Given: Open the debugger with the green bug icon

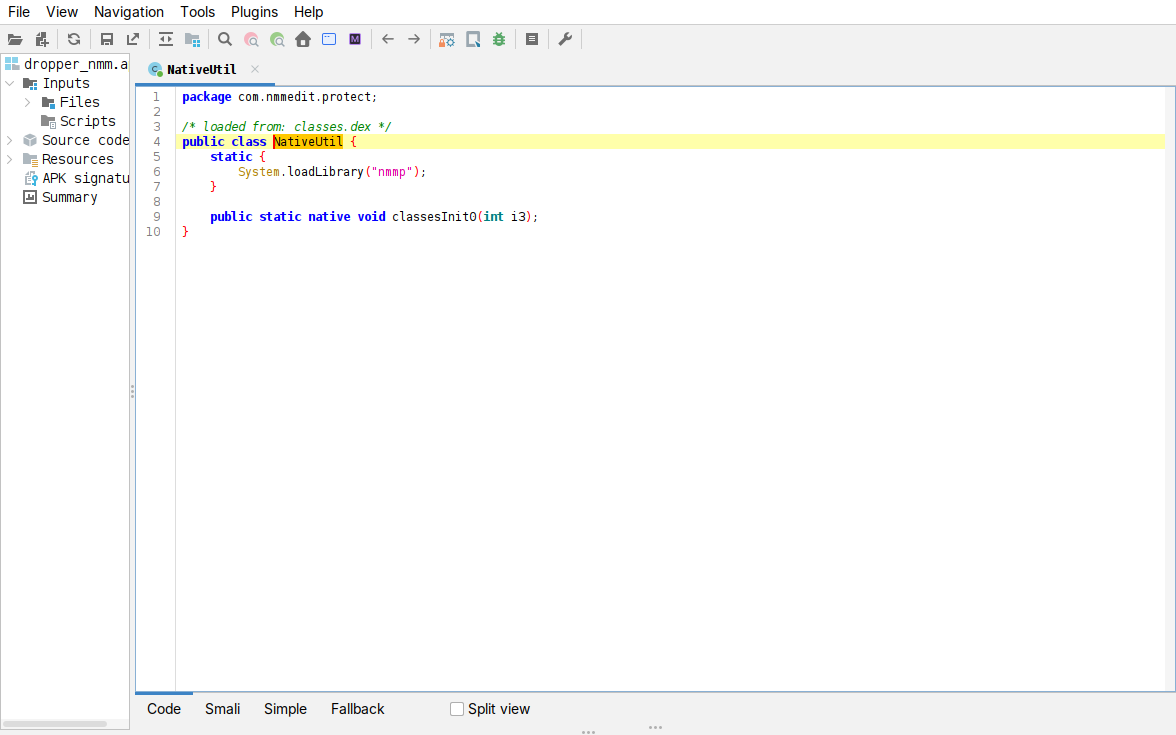Looking at the screenshot, I should [x=499, y=40].
